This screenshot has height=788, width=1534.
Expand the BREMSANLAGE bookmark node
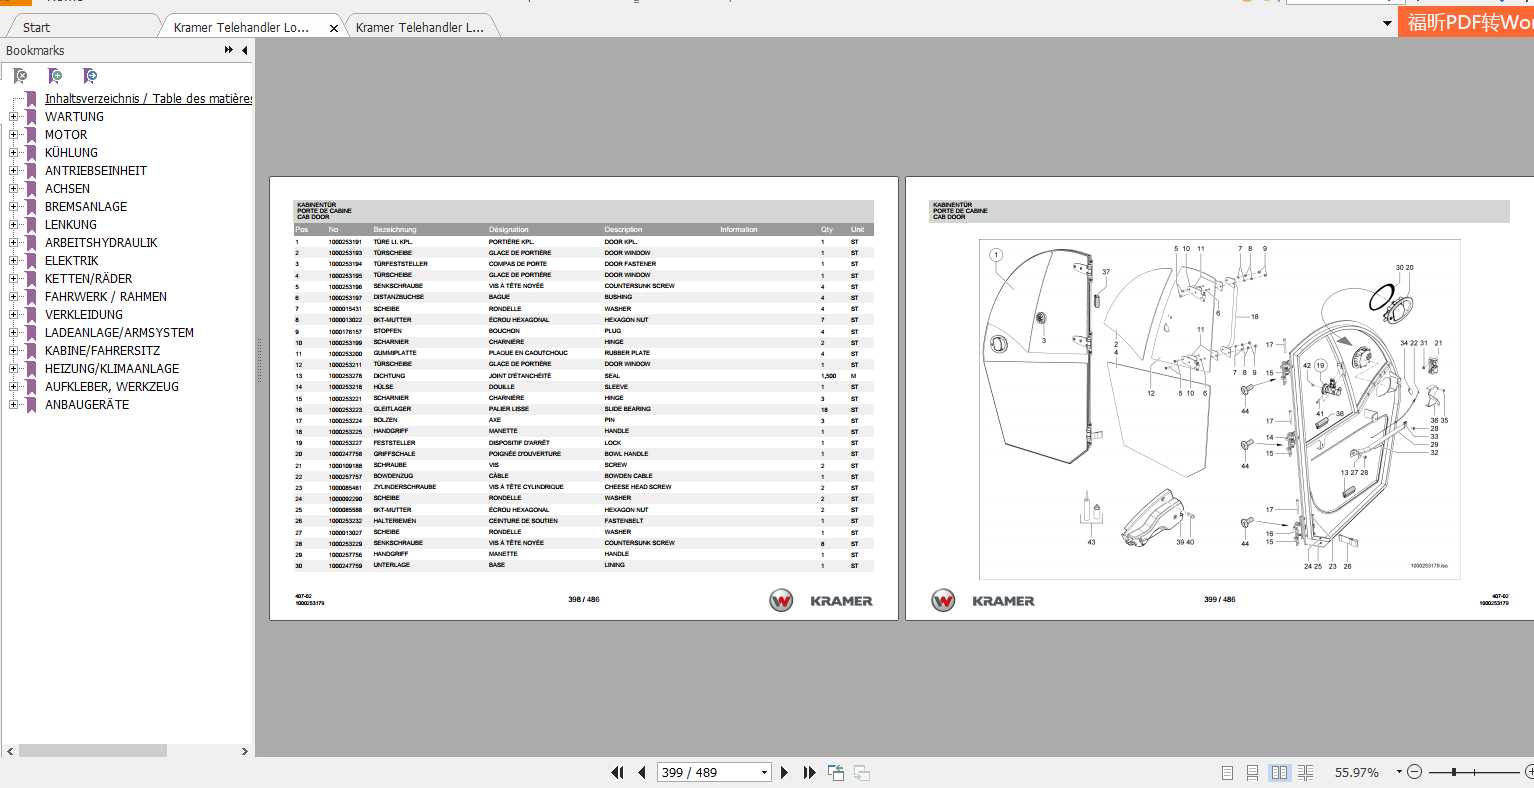pos(14,206)
